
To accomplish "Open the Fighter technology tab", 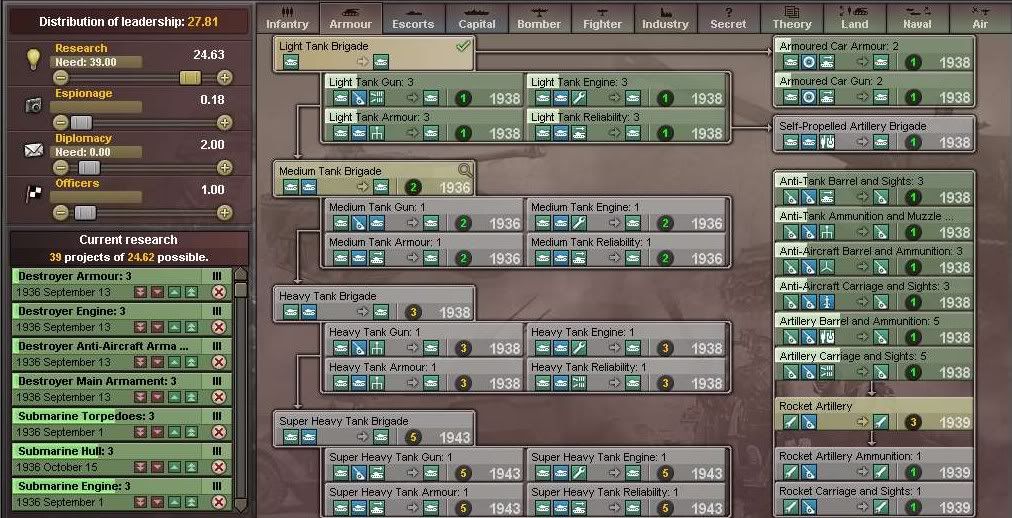I will 603,18.
